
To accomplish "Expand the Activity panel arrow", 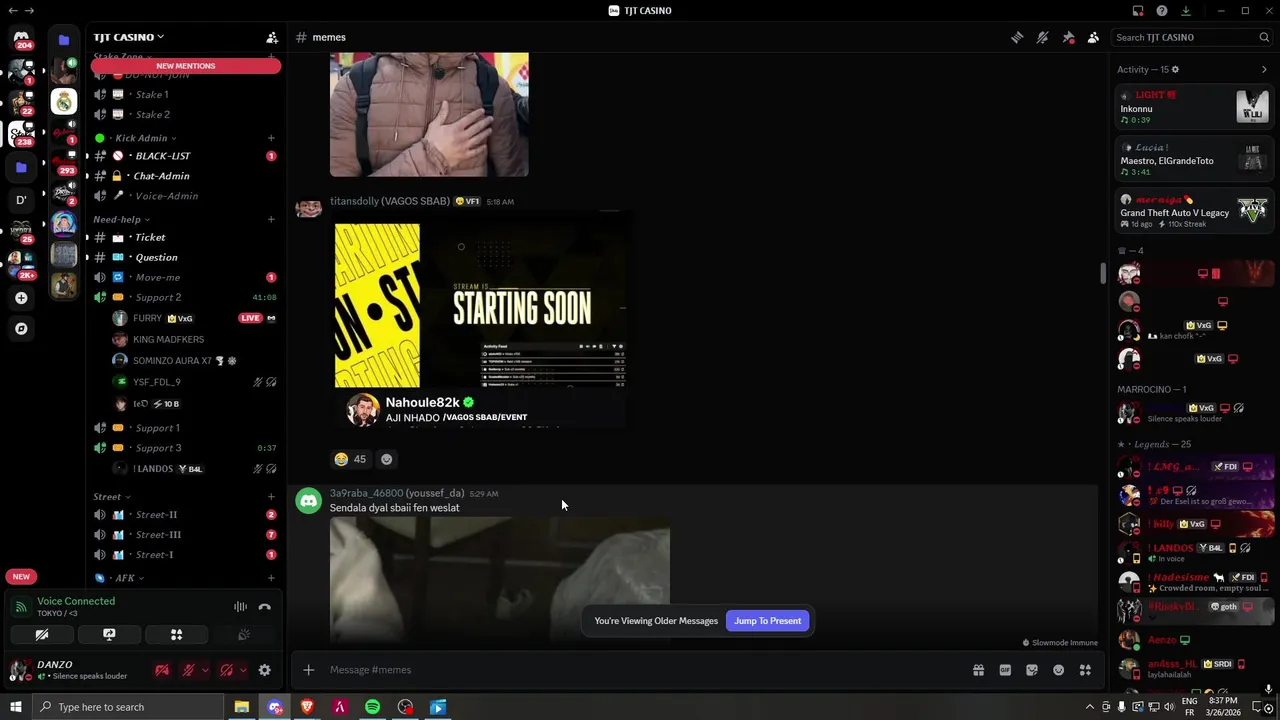I will pos(1264,69).
